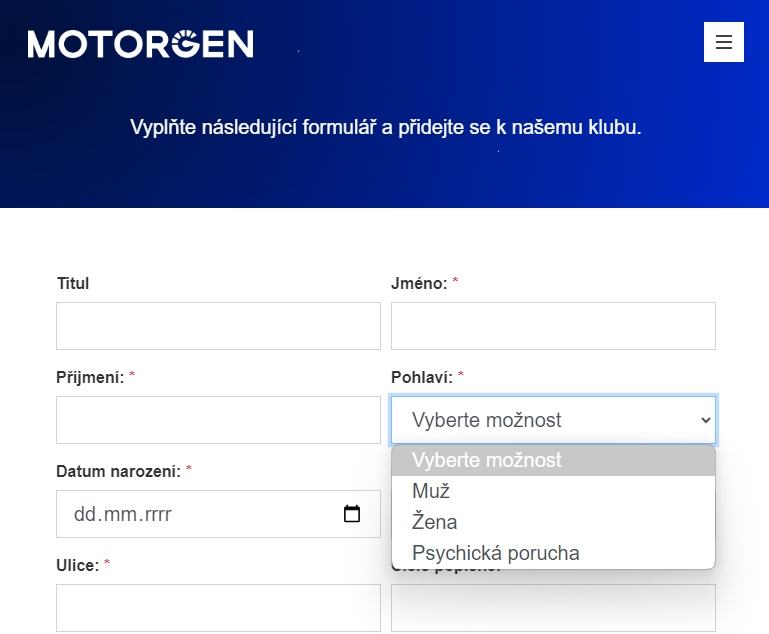Image resolution: width=769 pixels, height=634 pixels.
Task: Click the "Pohlaví:" field label
Action: pyautogui.click(x=422, y=377)
